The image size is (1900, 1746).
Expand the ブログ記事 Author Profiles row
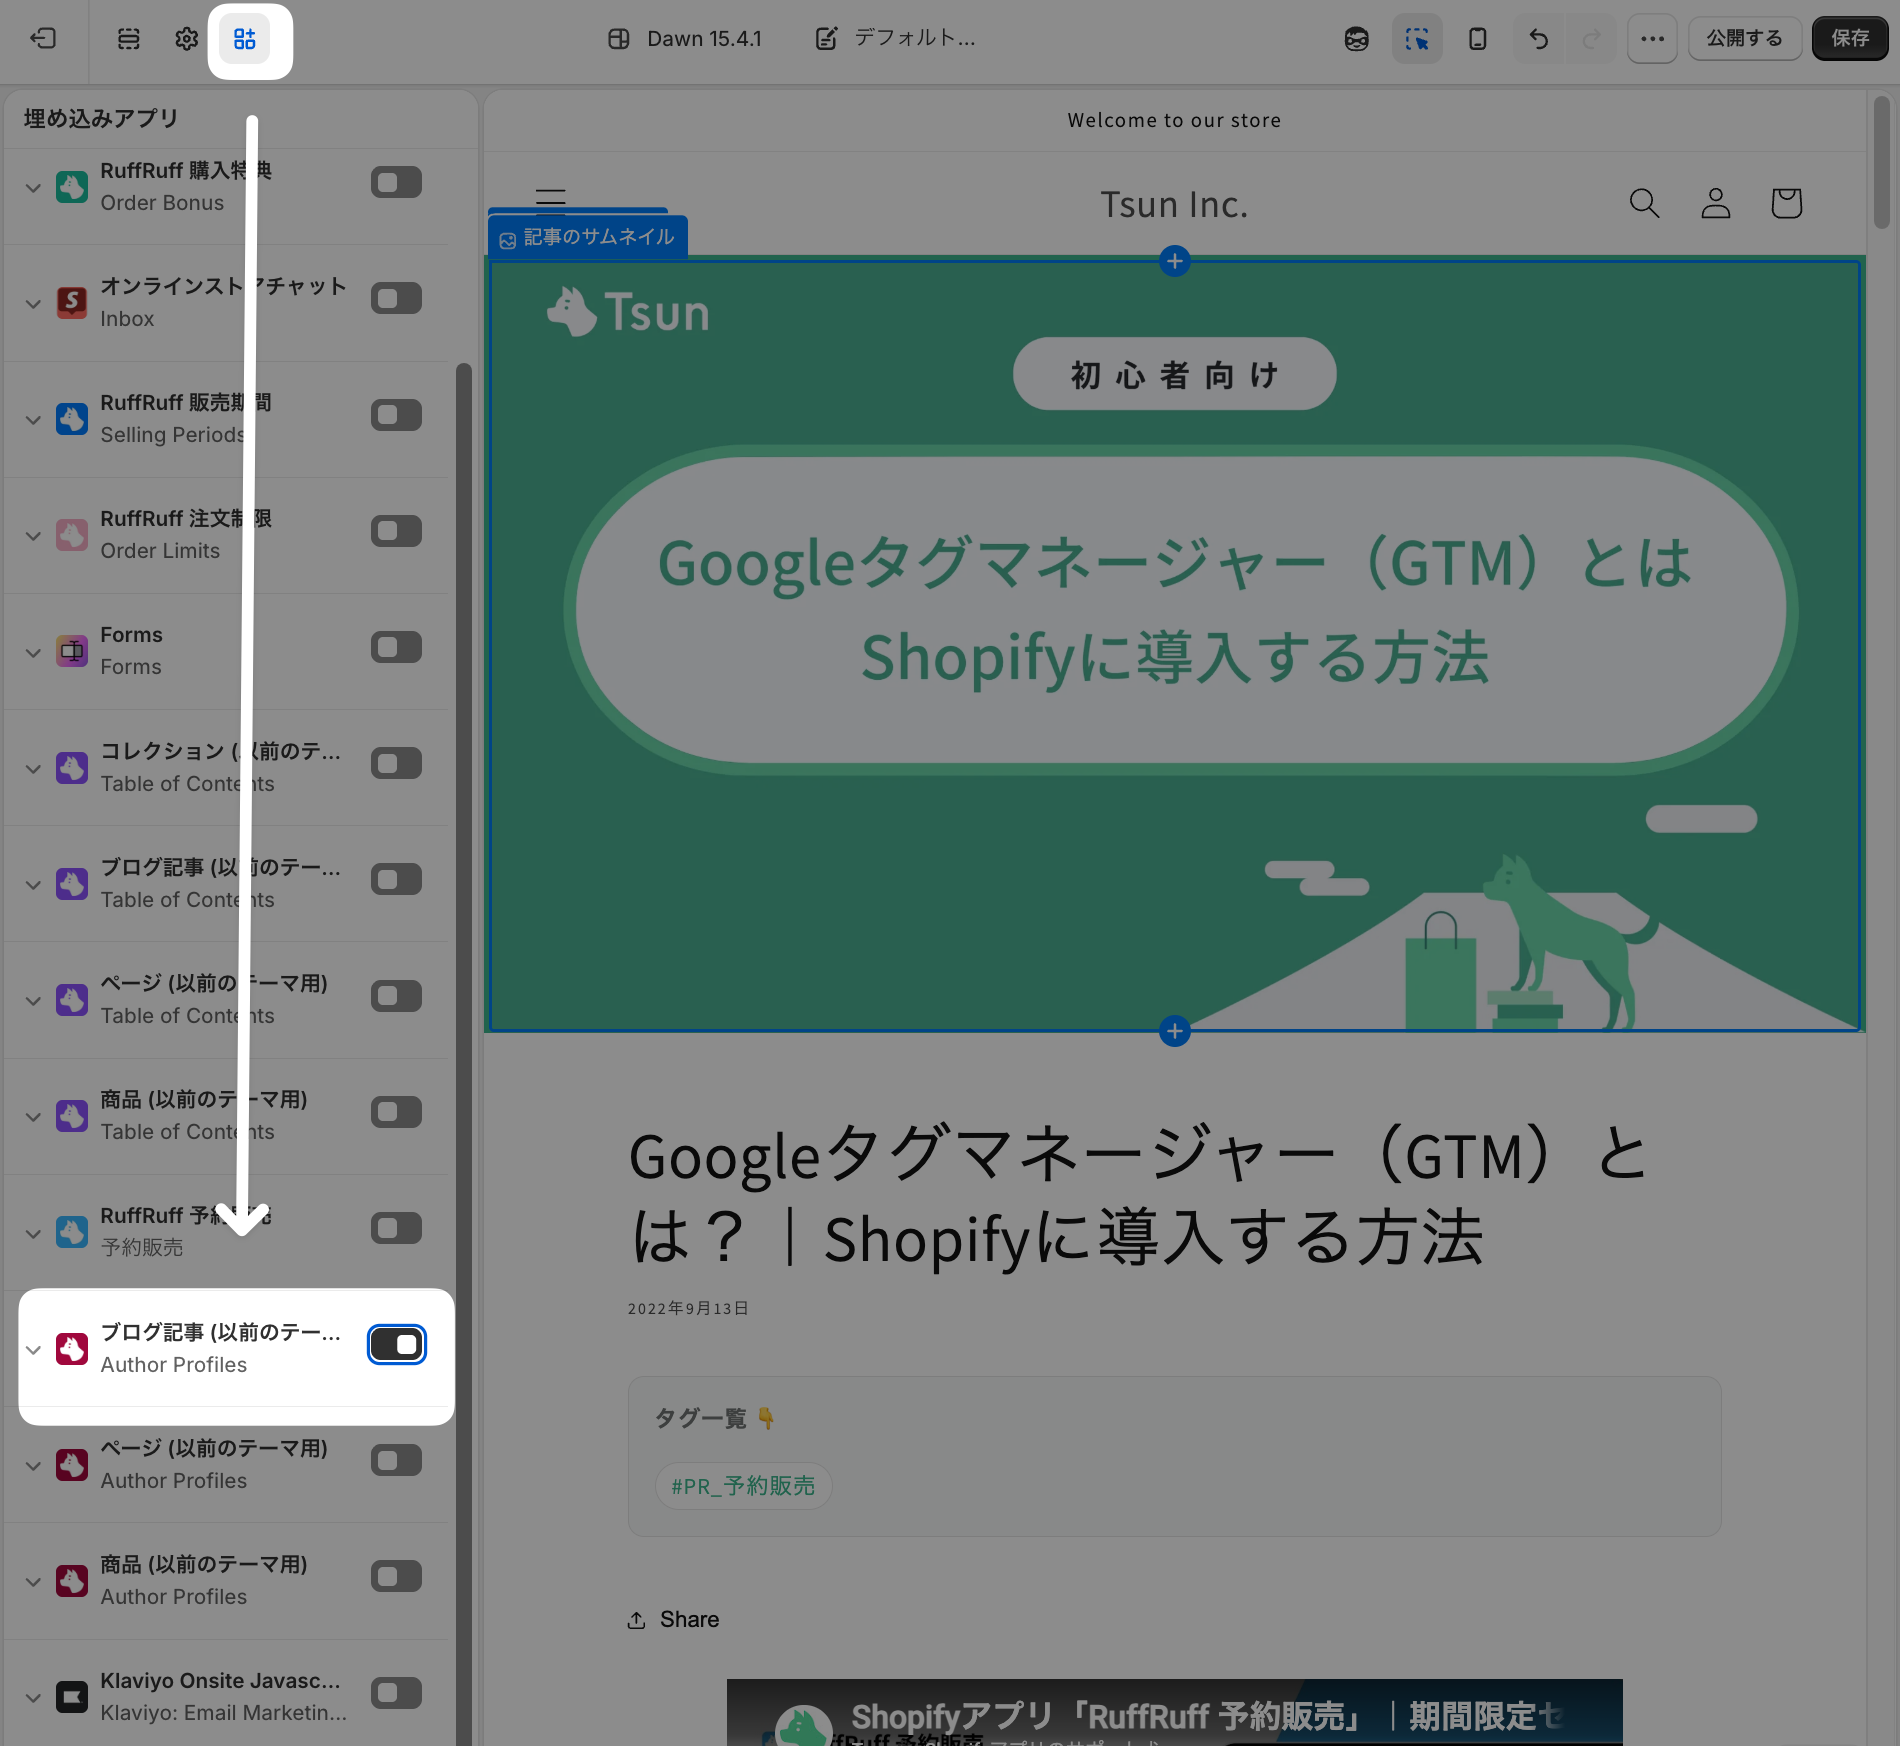33,1350
